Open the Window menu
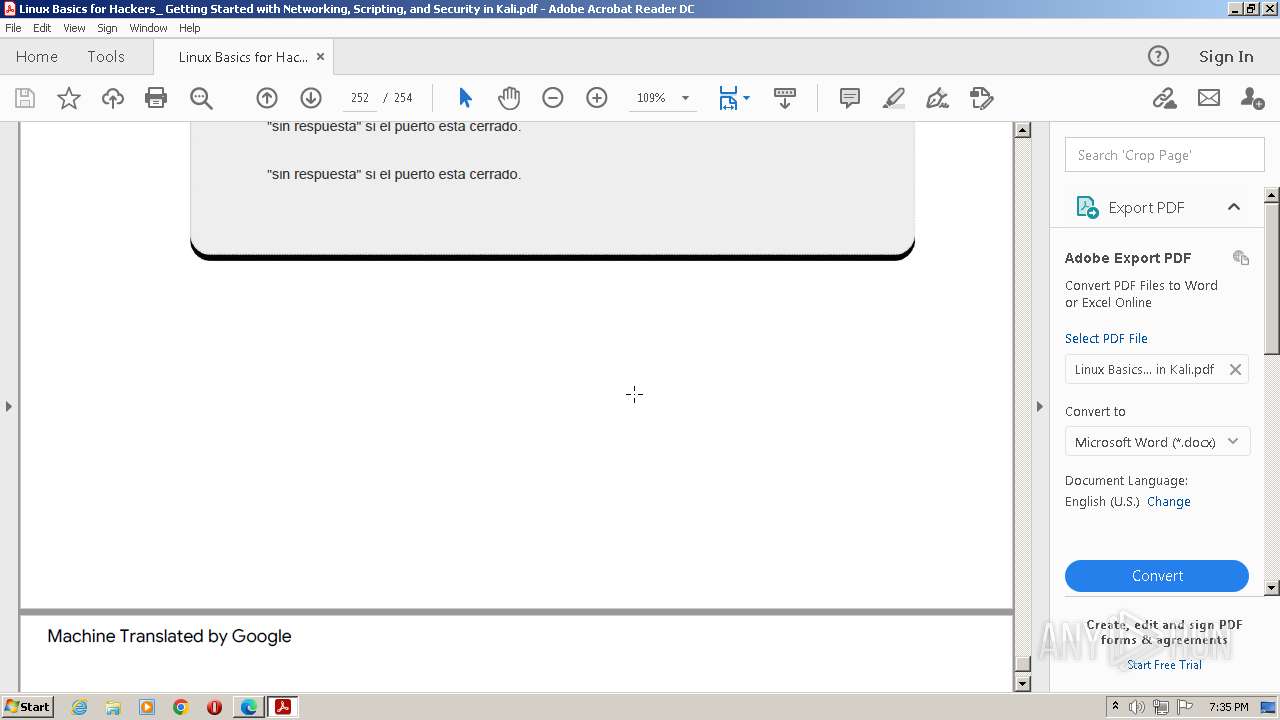The width and height of the screenshot is (1280, 720). tap(148, 28)
